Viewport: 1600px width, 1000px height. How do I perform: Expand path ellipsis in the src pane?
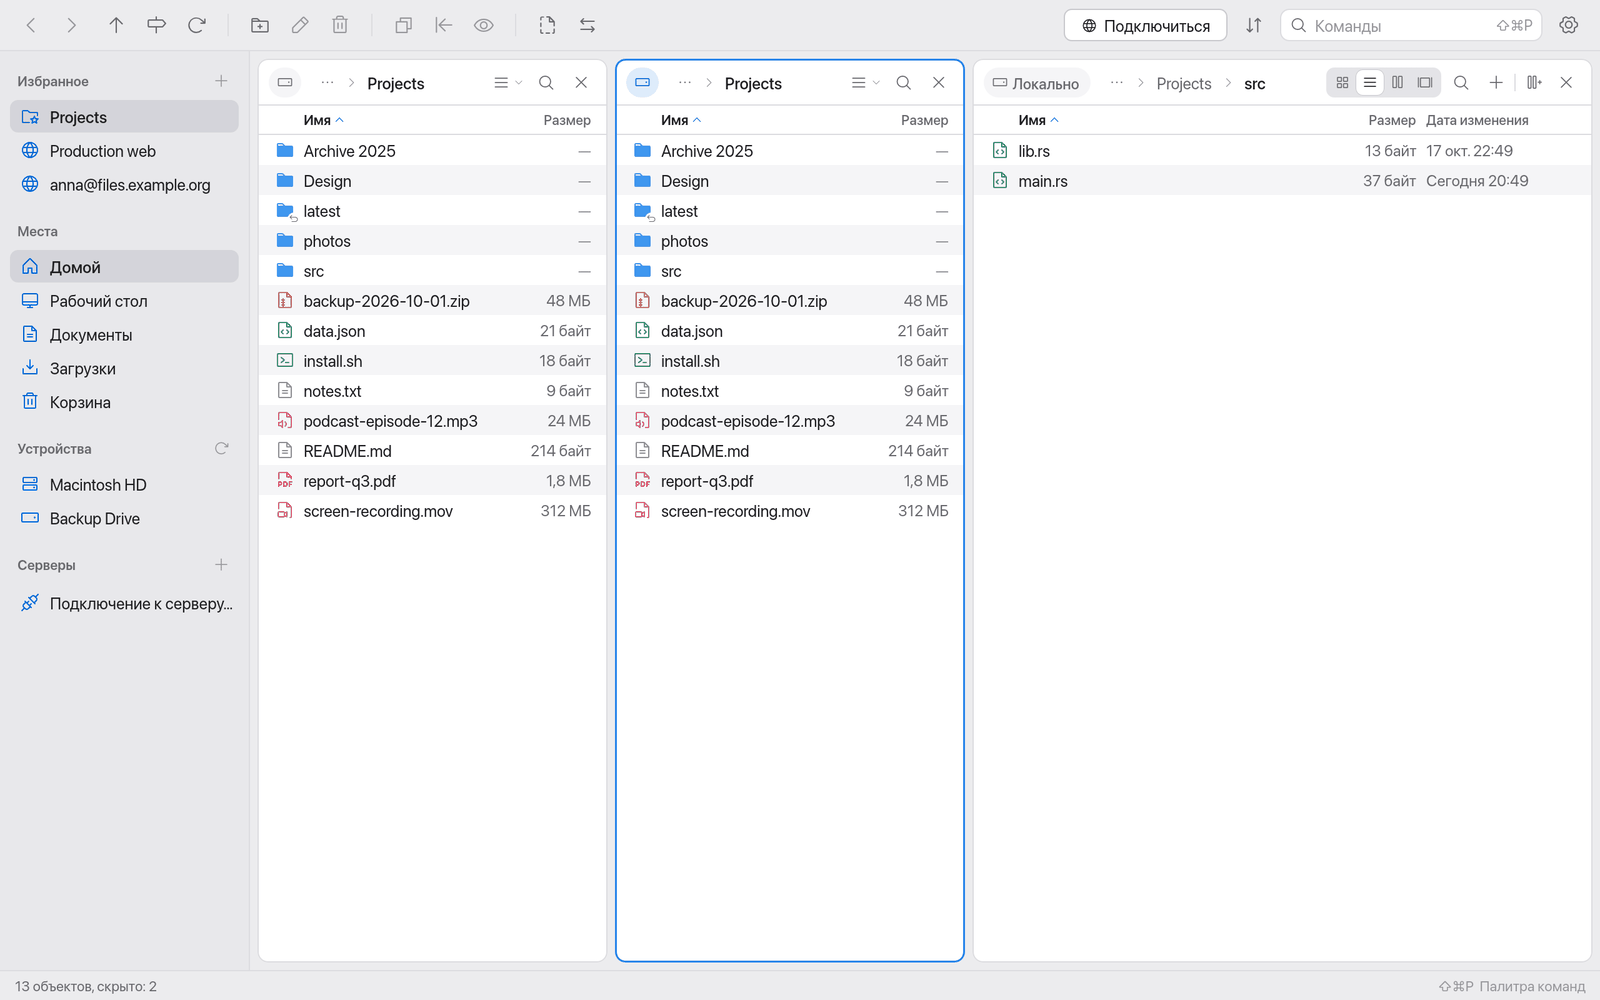point(1117,83)
